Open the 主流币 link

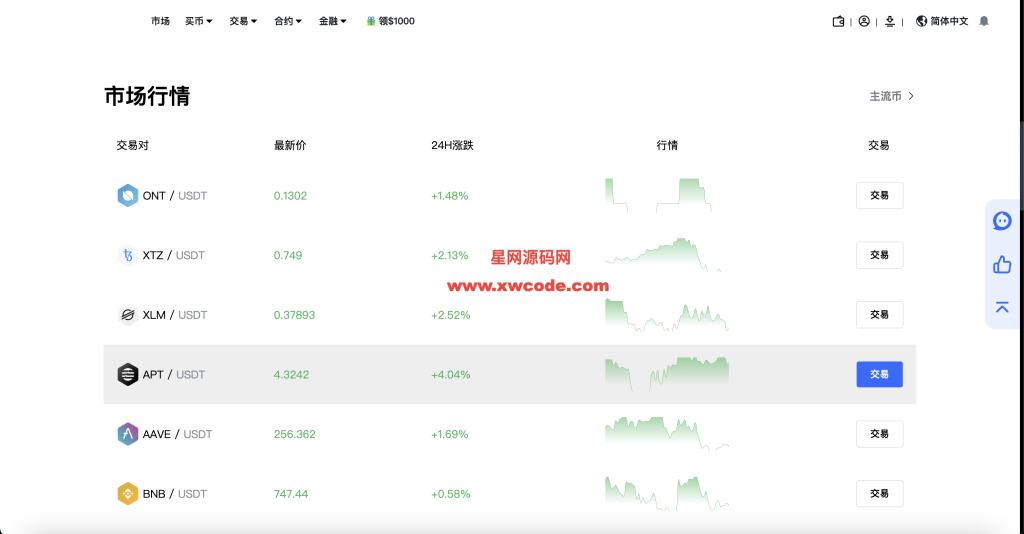pyautogui.click(x=891, y=96)
